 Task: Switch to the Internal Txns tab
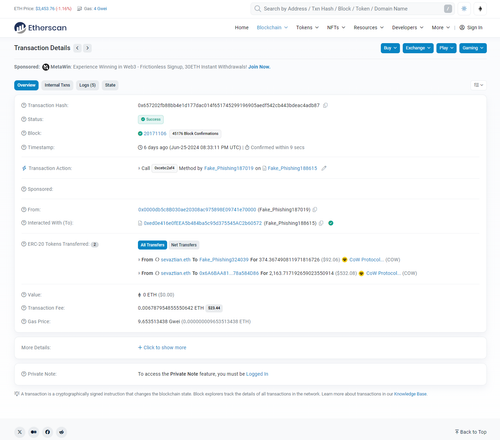[57, 85]
